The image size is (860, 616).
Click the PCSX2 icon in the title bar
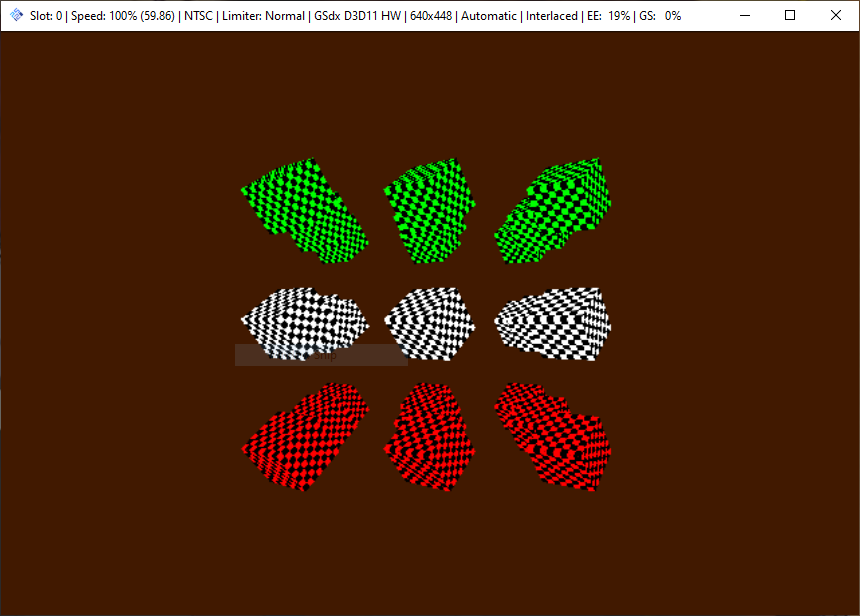pos(16,16)
